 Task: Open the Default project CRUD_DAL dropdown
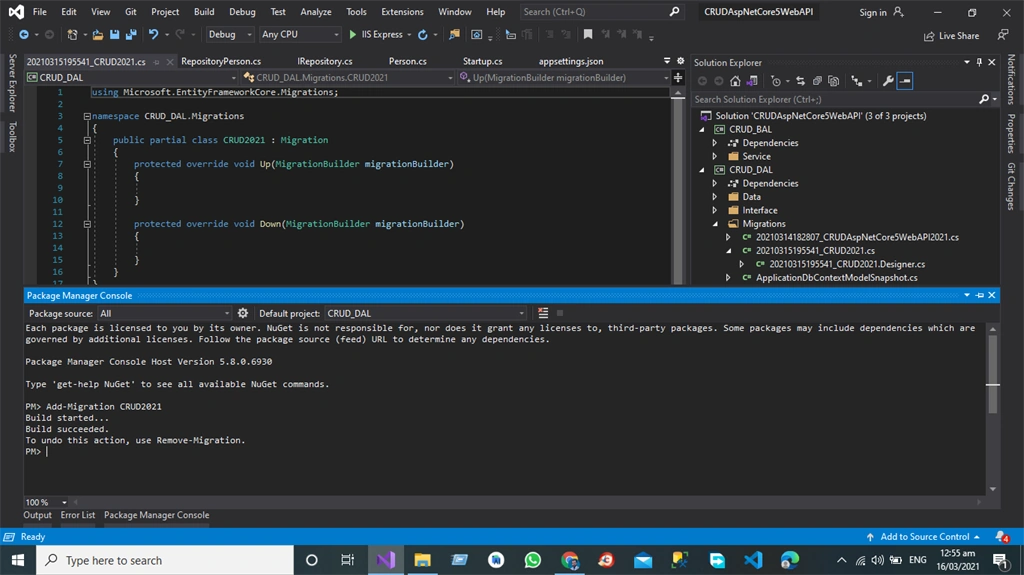pyautogui.click(x=425, y=314)
